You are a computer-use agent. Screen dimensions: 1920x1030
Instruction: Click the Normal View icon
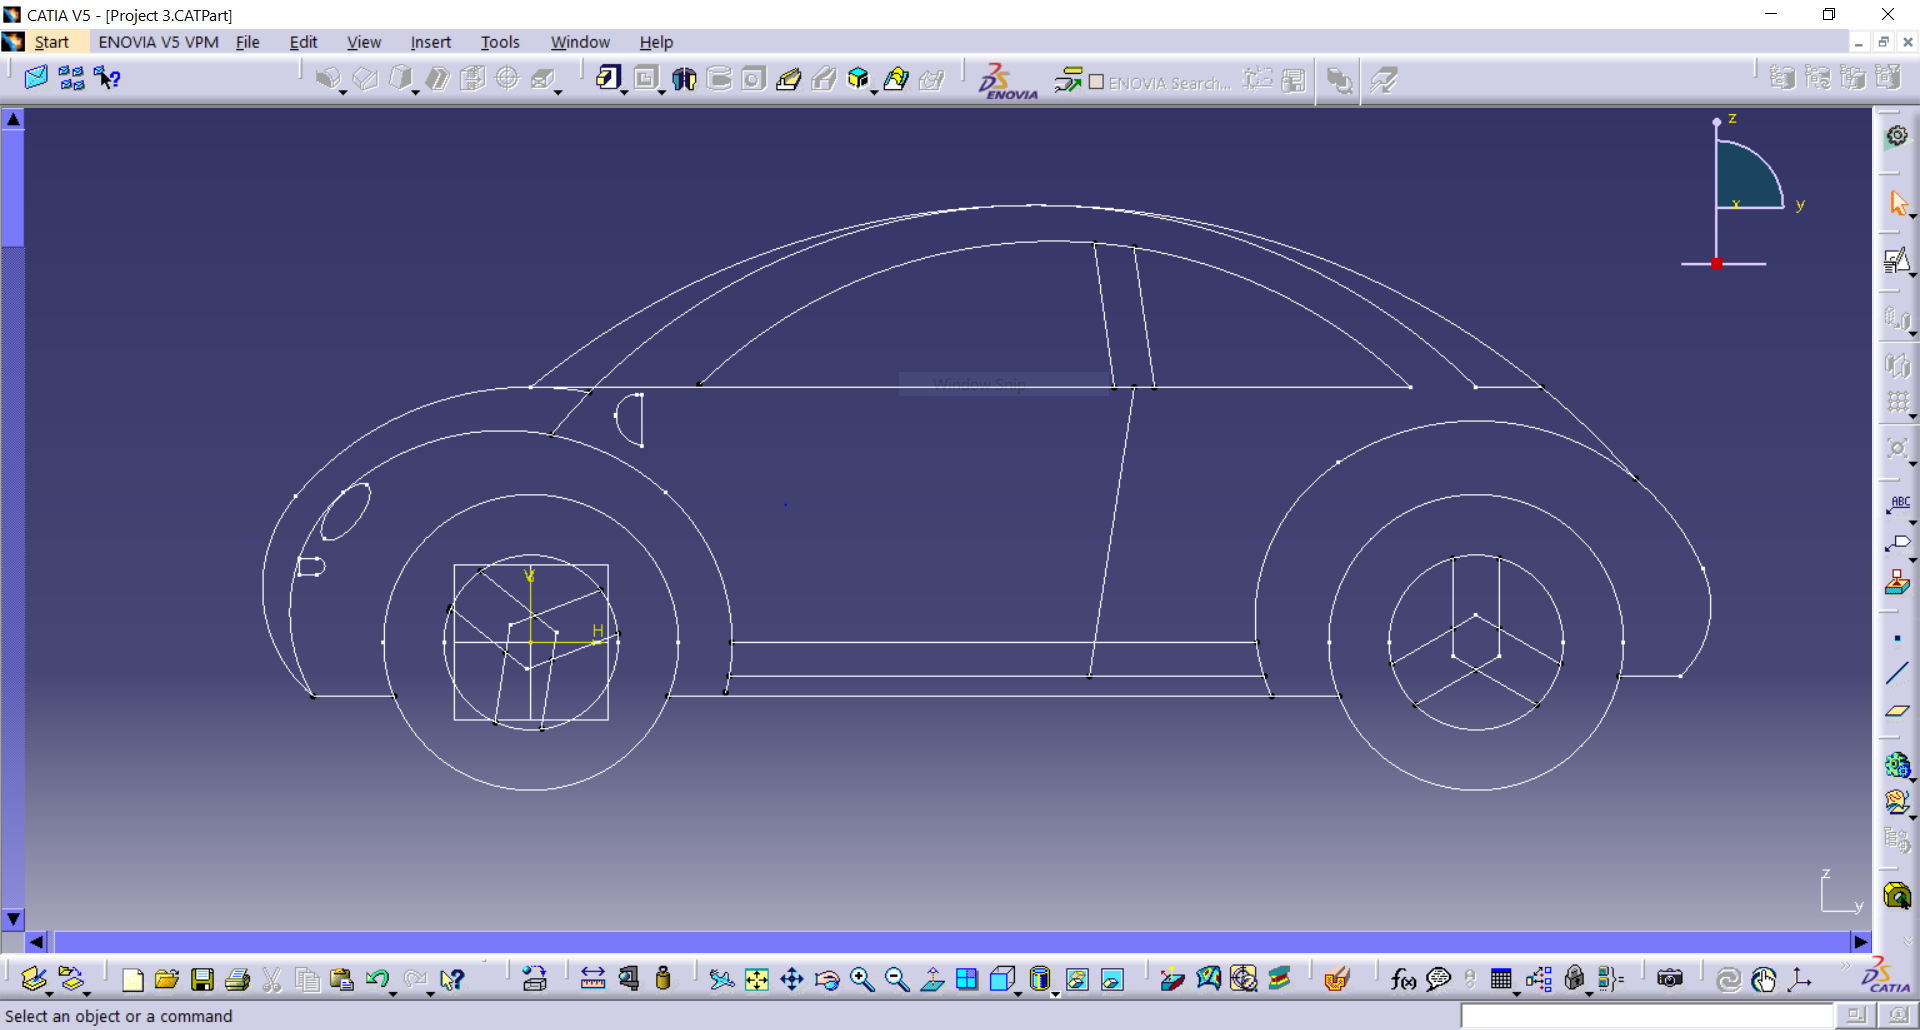(932, 979)
